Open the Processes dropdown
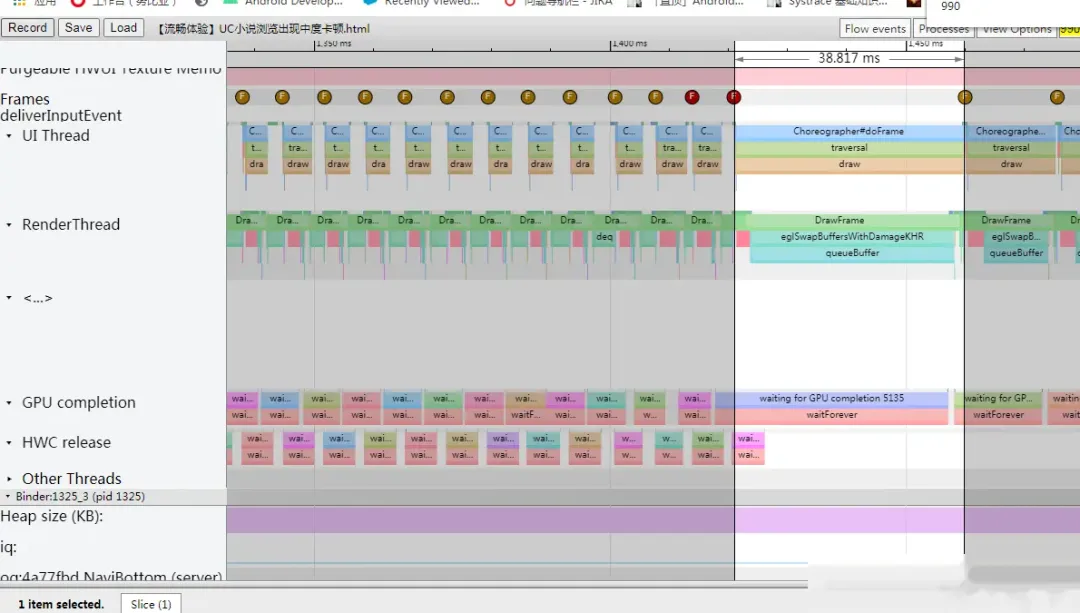 (x=944, y=28)
